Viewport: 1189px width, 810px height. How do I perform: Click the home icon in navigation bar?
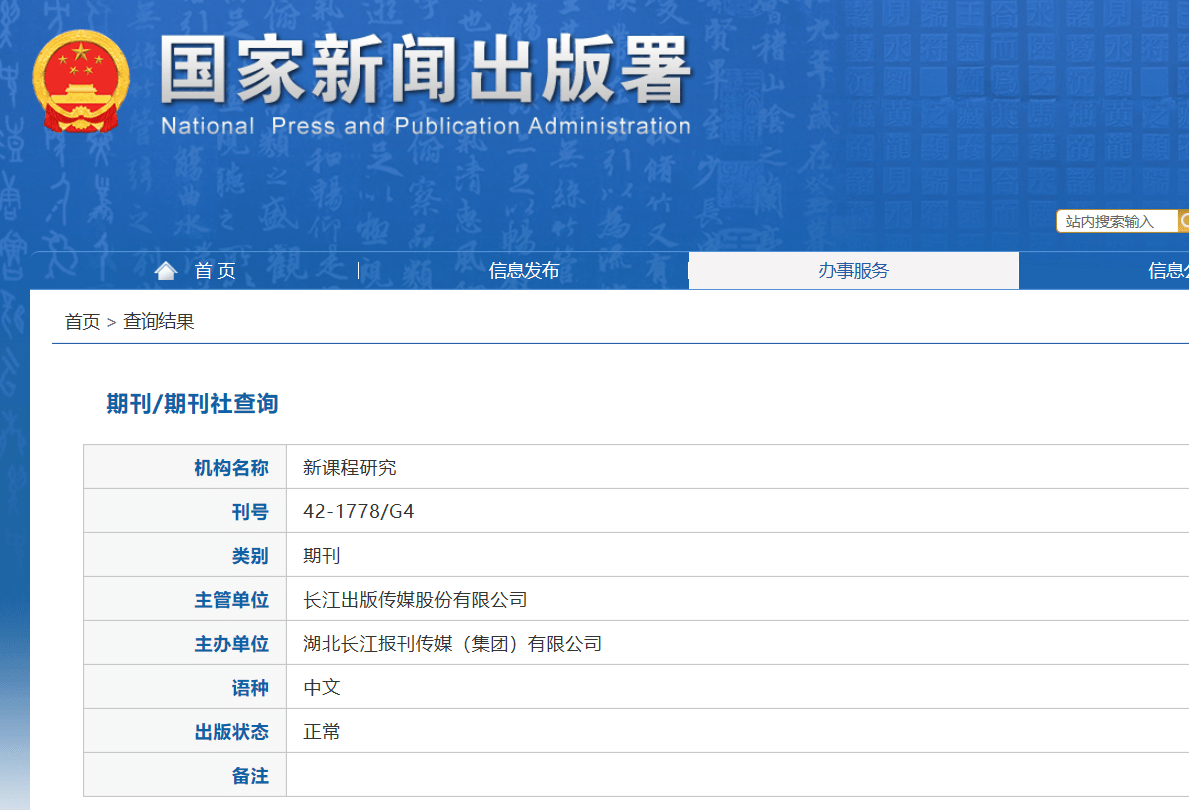166,271
